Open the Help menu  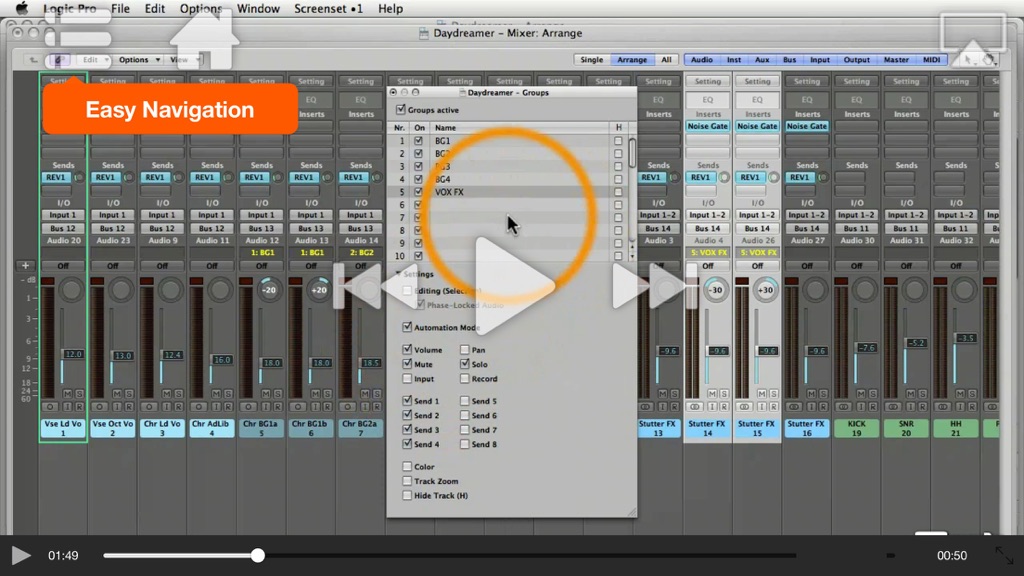coord(391,8)
